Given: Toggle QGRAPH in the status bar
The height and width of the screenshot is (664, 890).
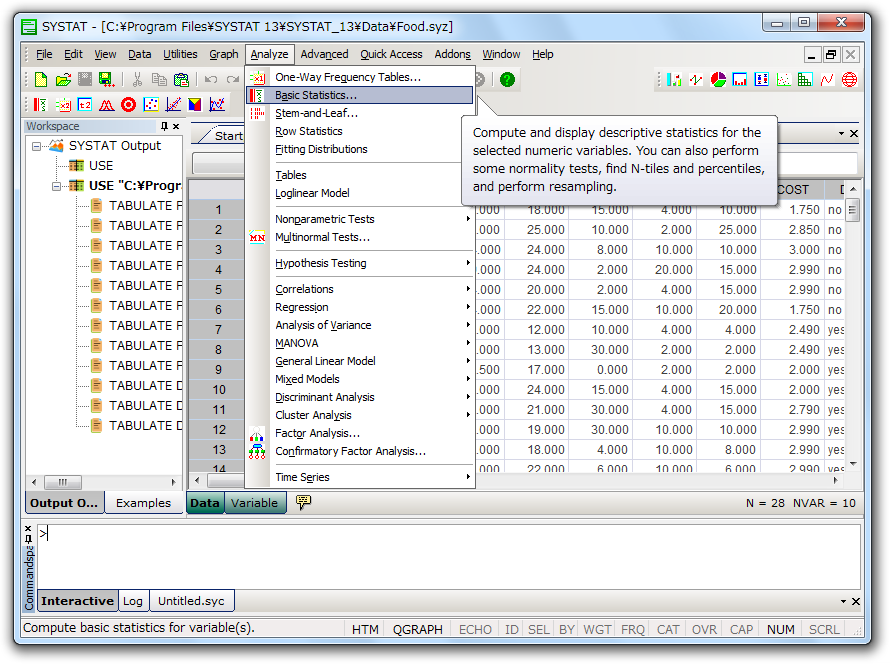Looking at the screenshot, I should click(x=417, y=629).
